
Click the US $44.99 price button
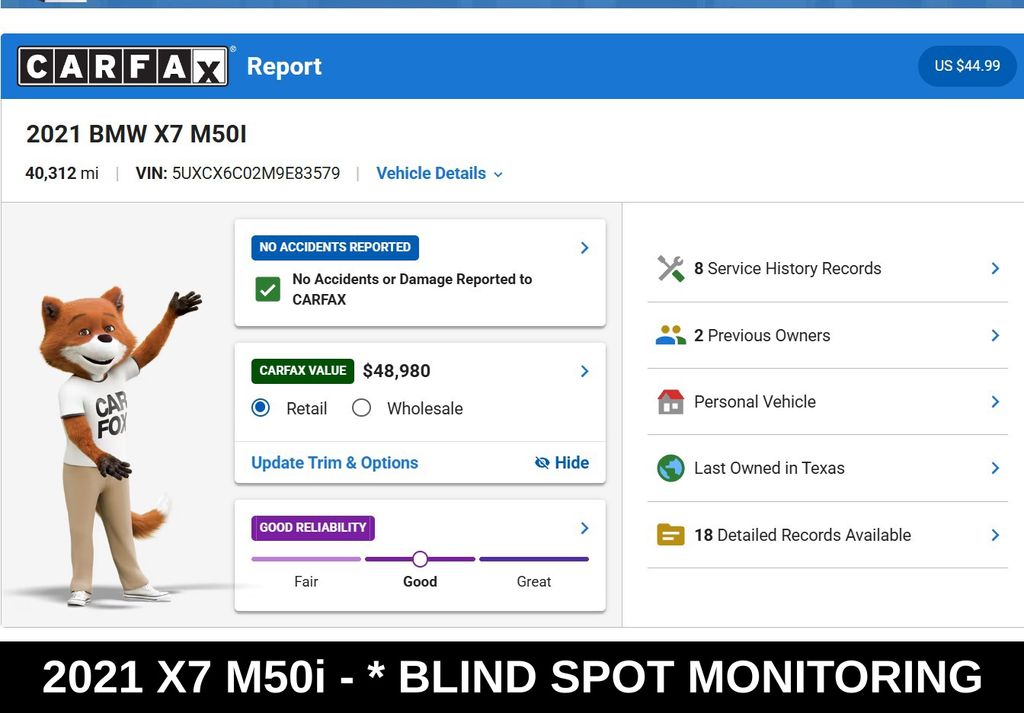tap(967, 66)
